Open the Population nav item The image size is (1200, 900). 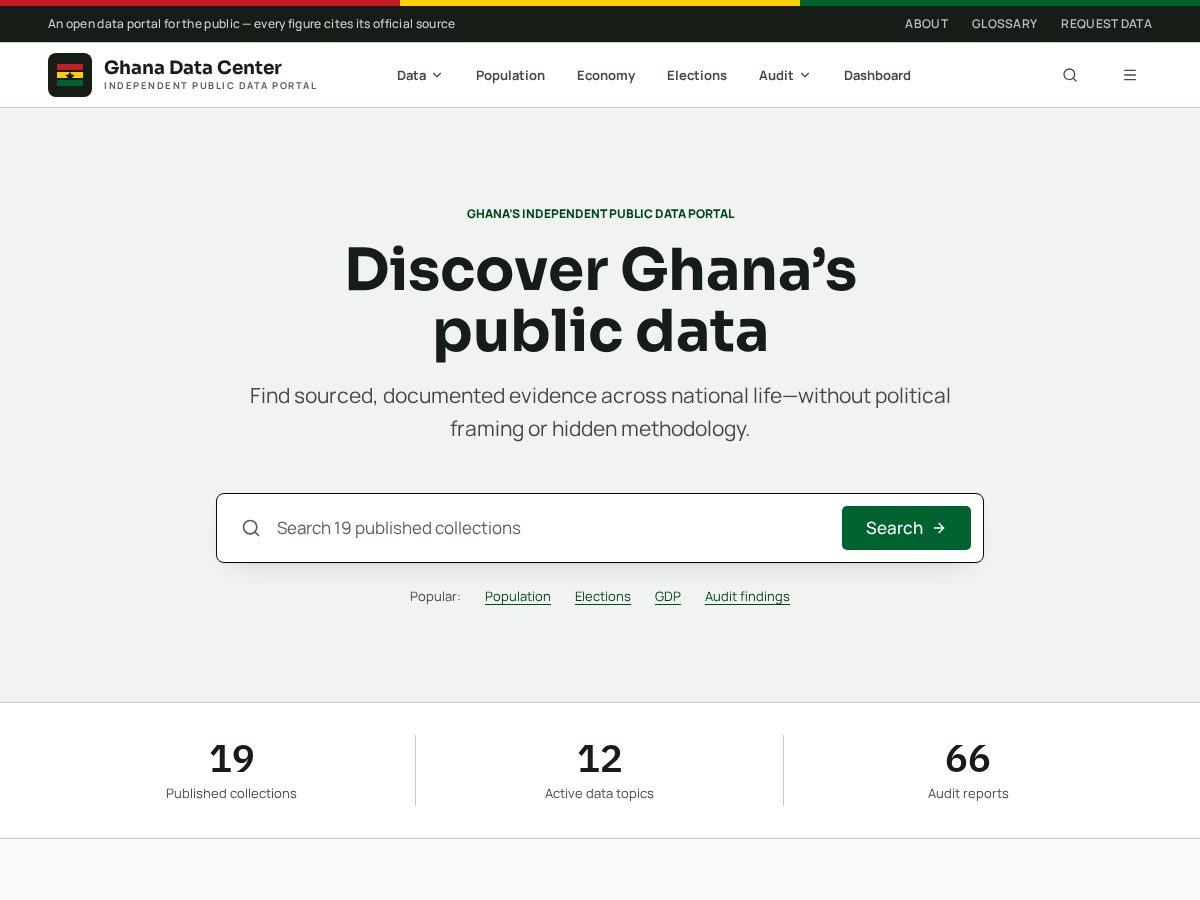click(x=510, y=75)
